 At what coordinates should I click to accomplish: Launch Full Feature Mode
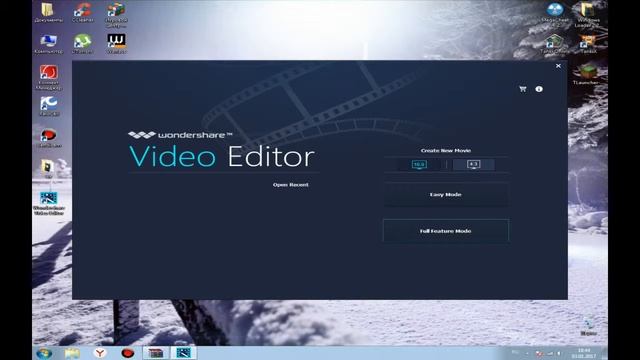[x=446, y=231]
